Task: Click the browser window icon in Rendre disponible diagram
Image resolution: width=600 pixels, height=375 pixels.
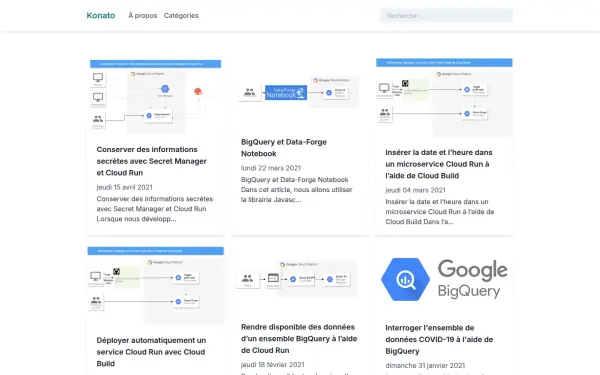Action: pos(273,278)
